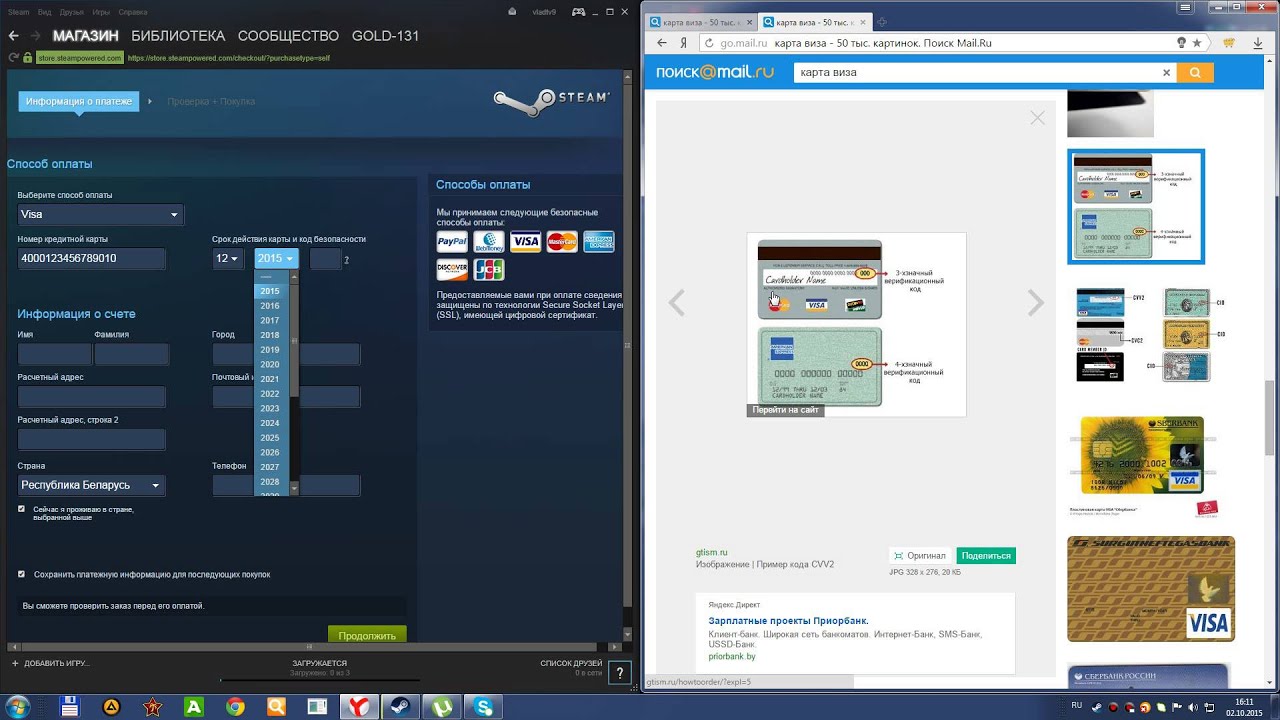
Task: Open the Друзья menu
Action: pos(71,12)
